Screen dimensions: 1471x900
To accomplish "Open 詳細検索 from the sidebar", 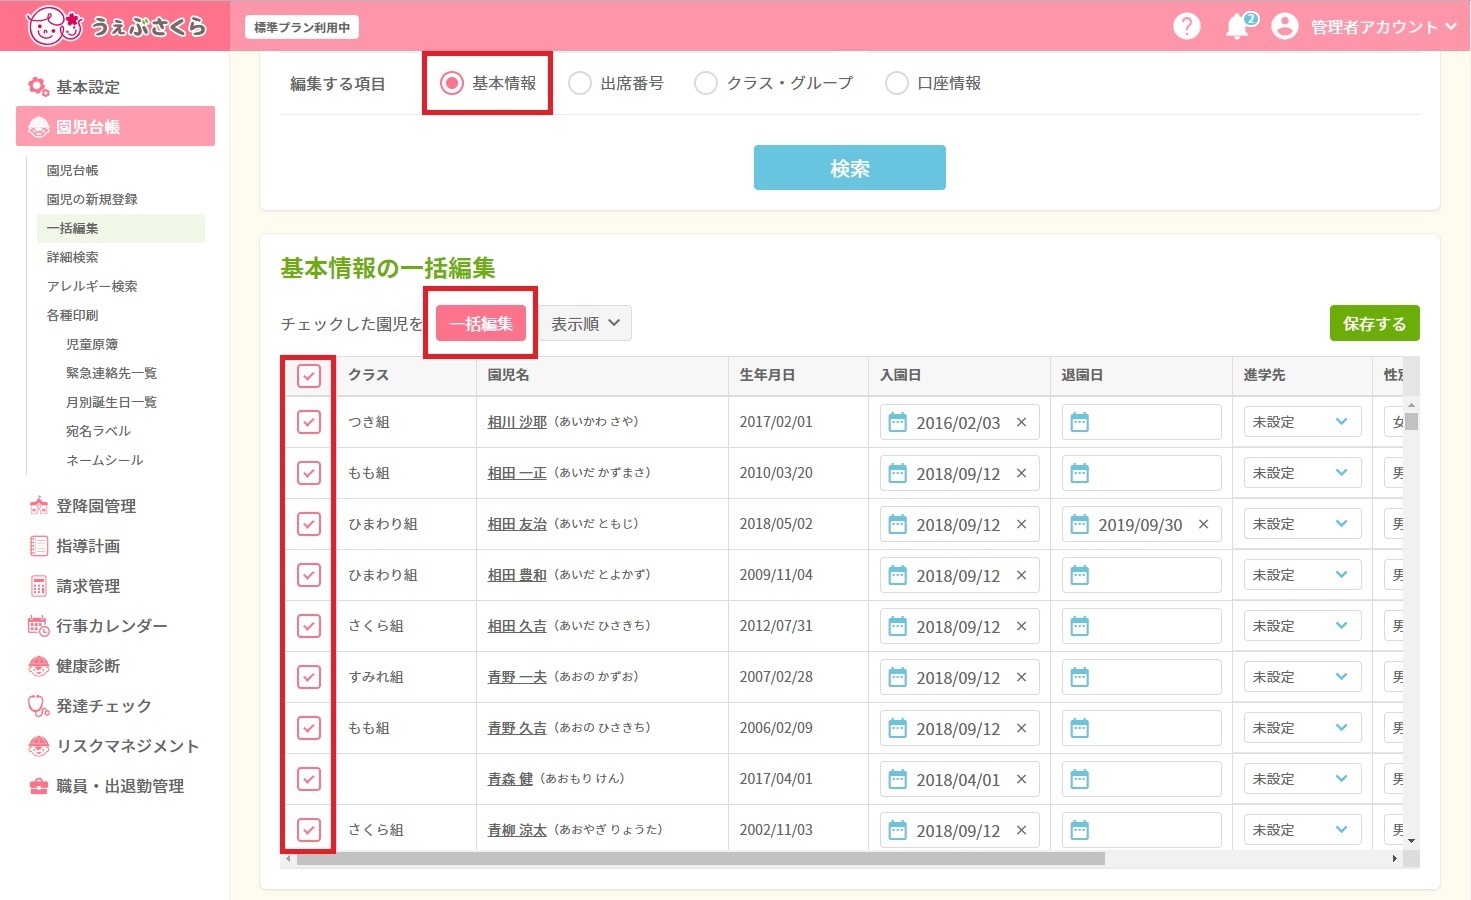I will (x=72, y=257).
